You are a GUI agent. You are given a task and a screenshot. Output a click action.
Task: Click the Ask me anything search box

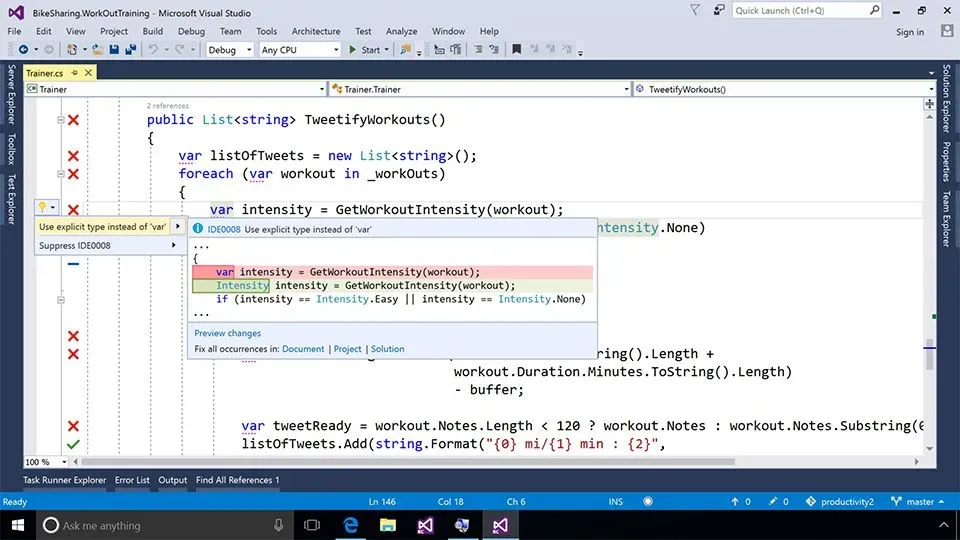tap(165, 525)
